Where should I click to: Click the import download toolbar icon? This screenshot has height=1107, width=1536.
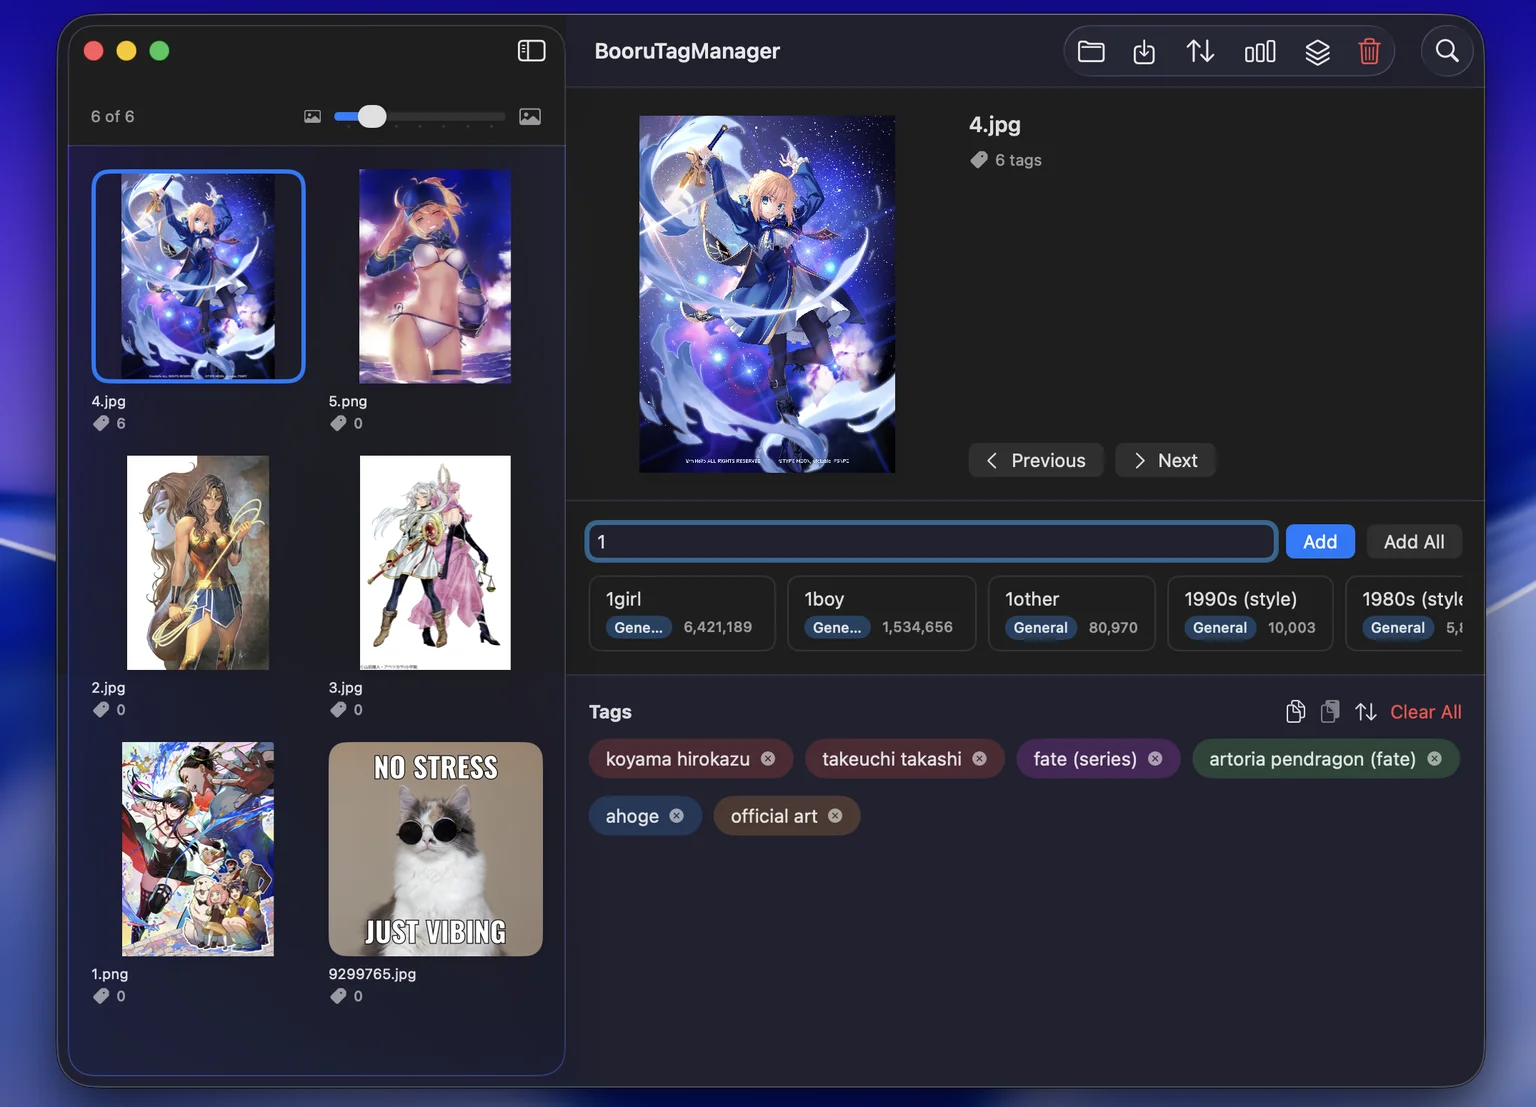pos(1144,51)
